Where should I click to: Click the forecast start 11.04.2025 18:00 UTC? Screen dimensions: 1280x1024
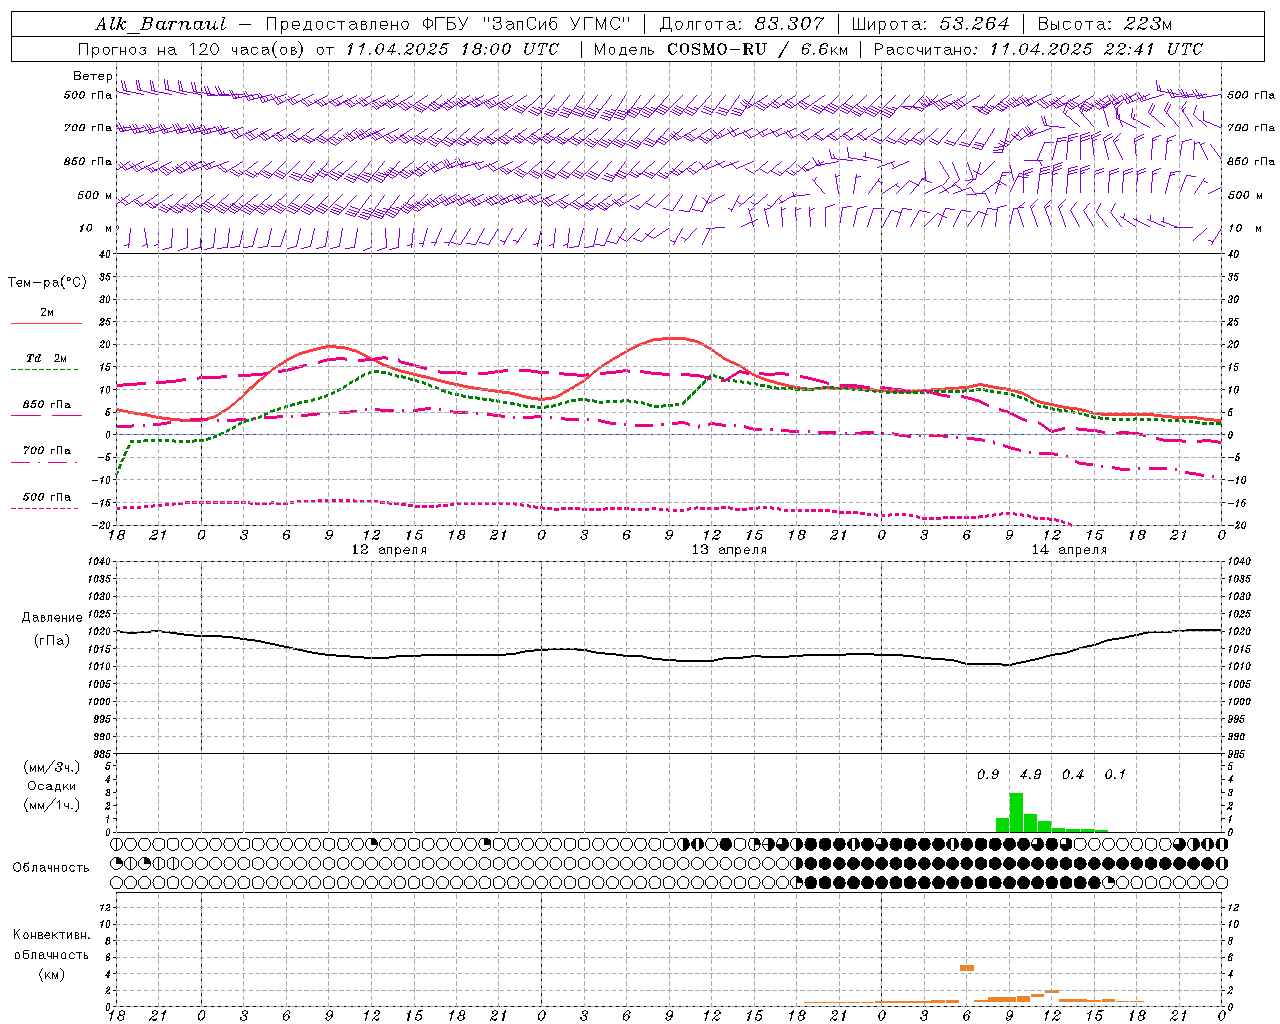[x=453, y=49]
